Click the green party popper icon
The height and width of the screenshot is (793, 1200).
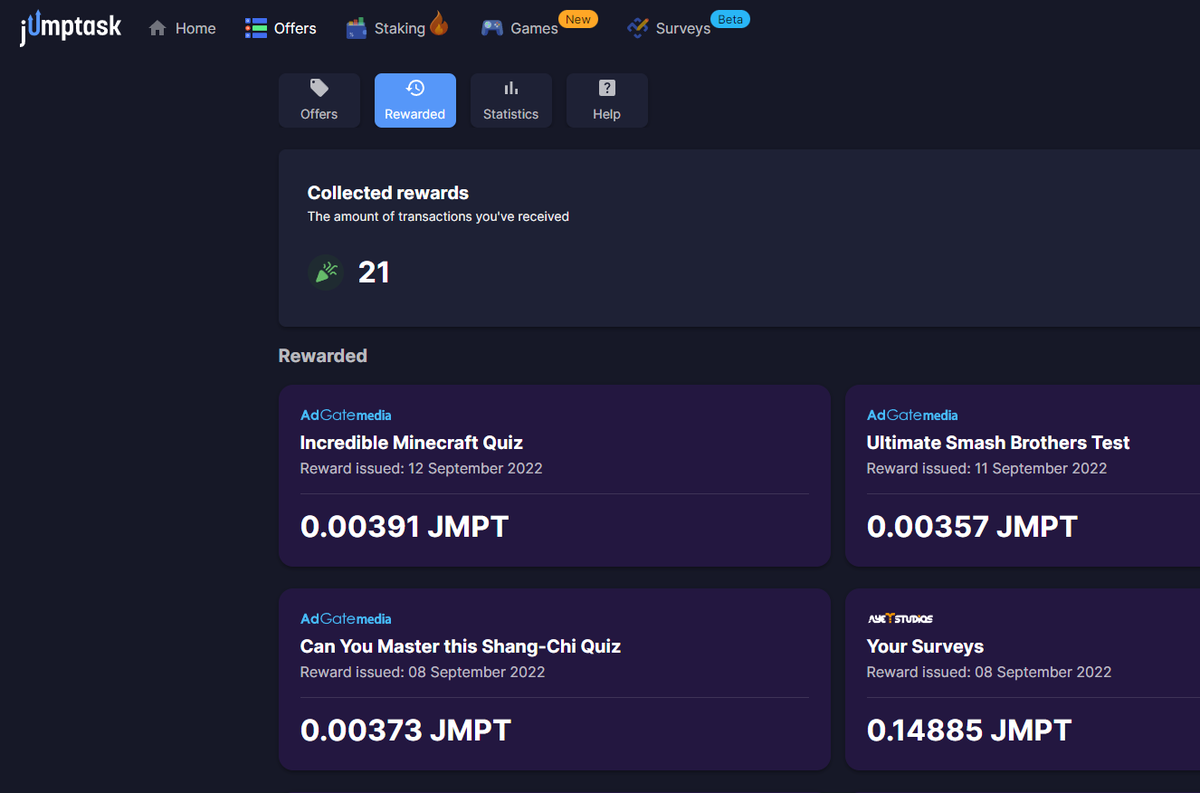pyautogui.click(x=326, y=272)
